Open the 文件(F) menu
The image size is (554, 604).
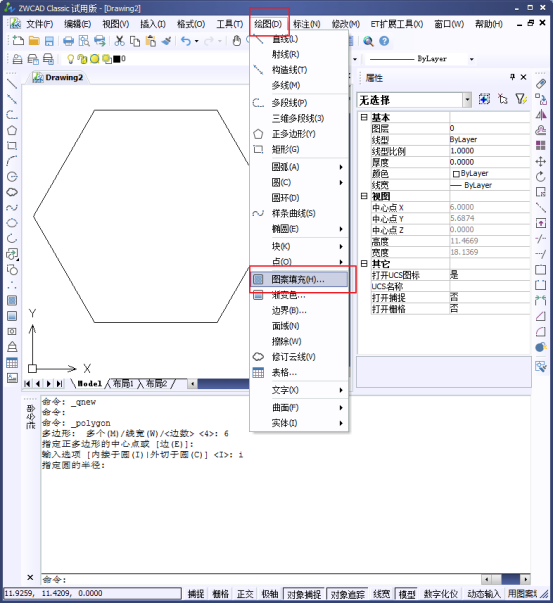(x=39, y=24)
